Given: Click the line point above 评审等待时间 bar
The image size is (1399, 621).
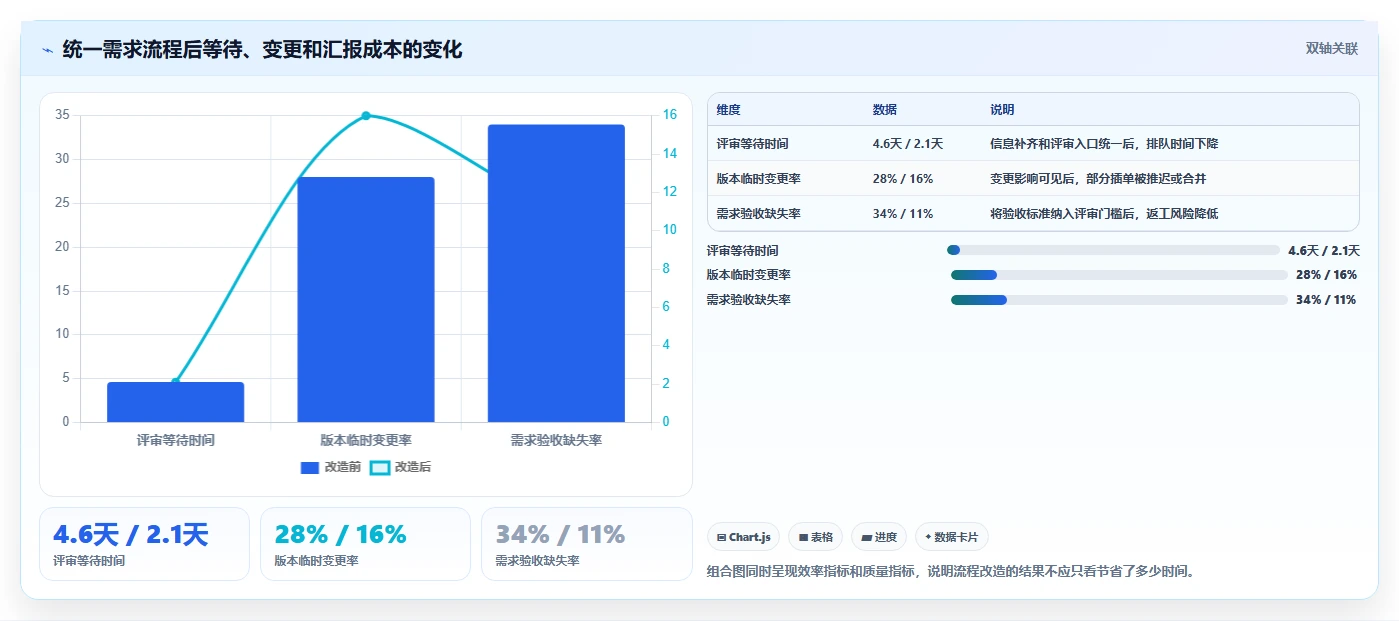Looking at the screenshot, I should (x=176, y=382).
